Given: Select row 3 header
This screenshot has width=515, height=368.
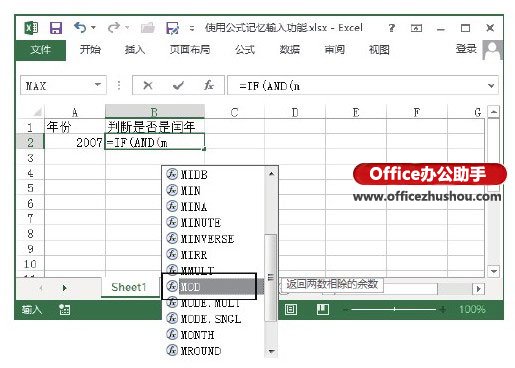Looking at the screenshot, I should pos(30,158).
